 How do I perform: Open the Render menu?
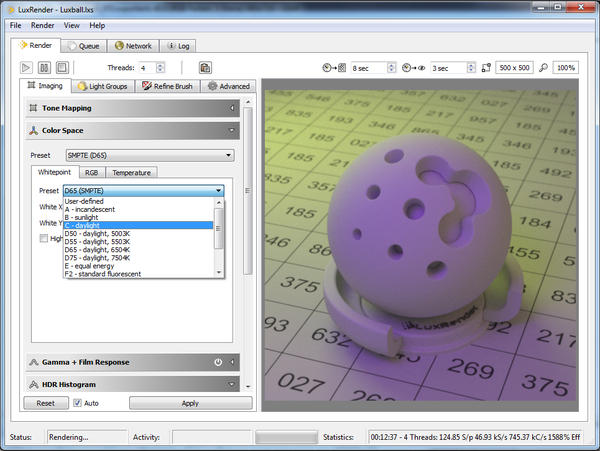click(x=42, y=25)
